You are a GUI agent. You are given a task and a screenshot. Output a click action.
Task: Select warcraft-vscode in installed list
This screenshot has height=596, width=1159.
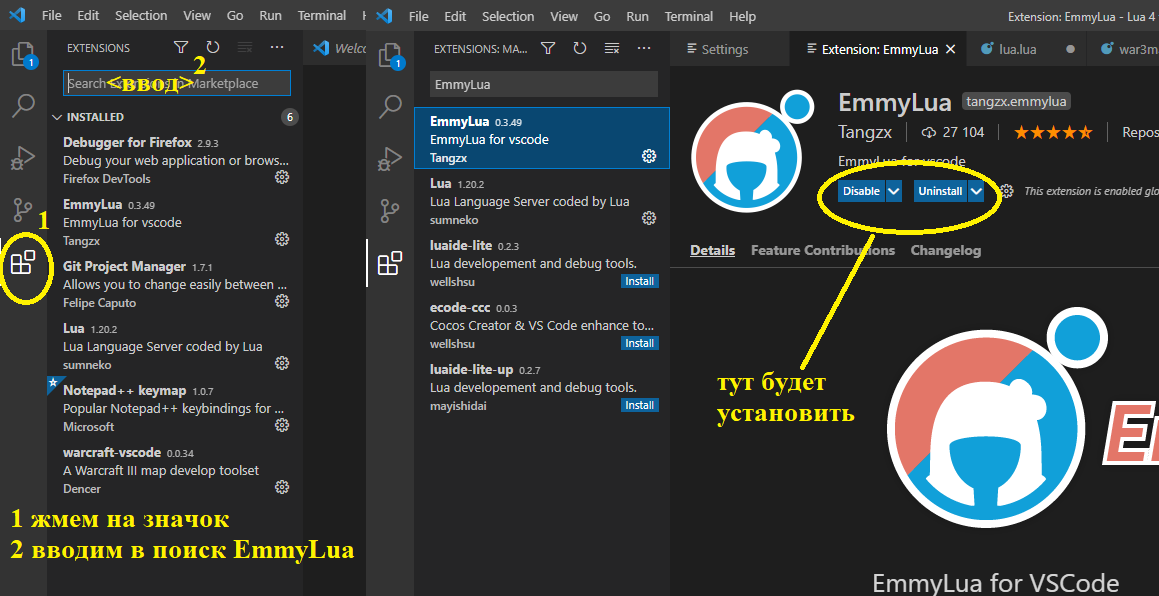(176, 470)
